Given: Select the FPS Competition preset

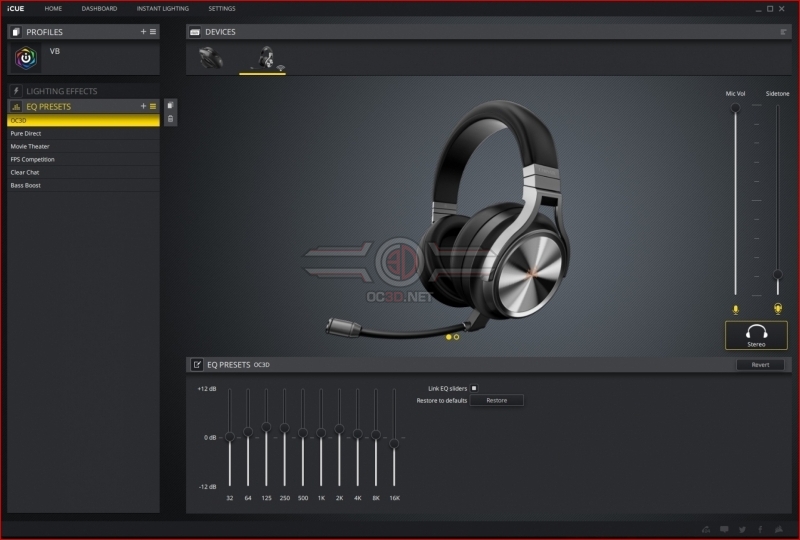Looking at the screenshot, I should (84, 159).
